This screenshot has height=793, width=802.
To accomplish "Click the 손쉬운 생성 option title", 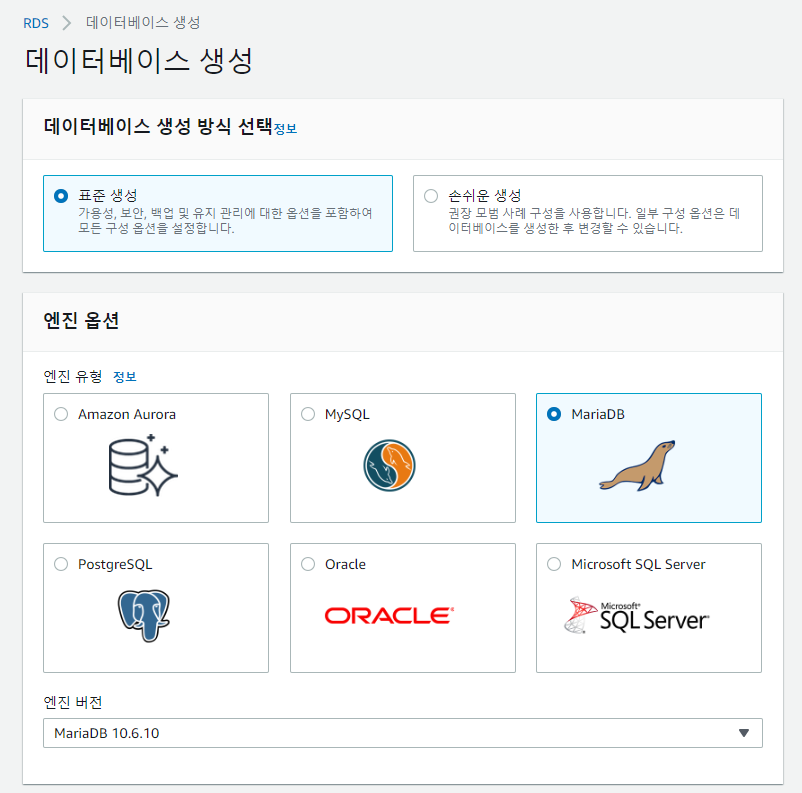I will (484, 195).
